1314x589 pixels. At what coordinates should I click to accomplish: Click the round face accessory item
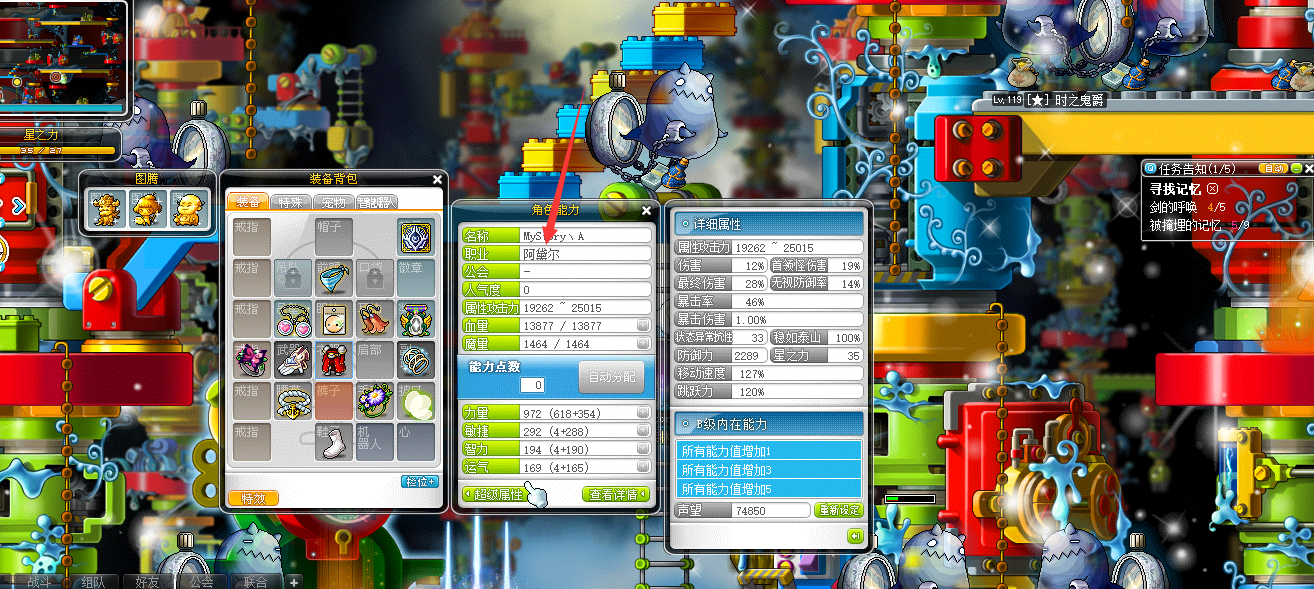click(x=334, y=319)
